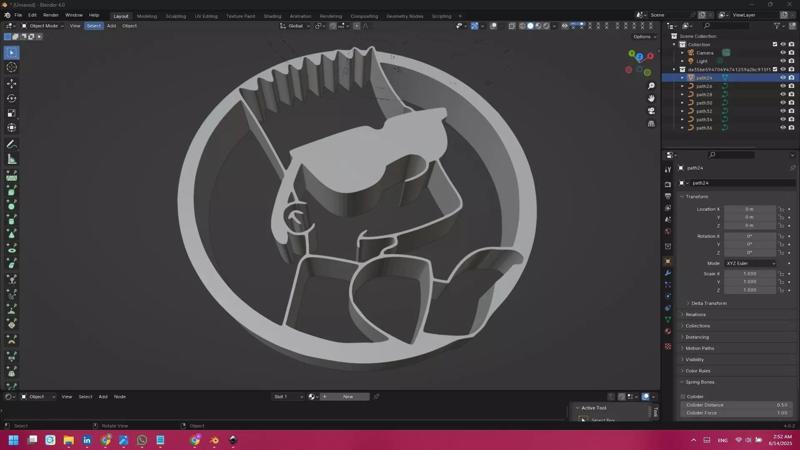Open the File menu
This screenshot has height=450, width=800.
[x=18, y=15]
